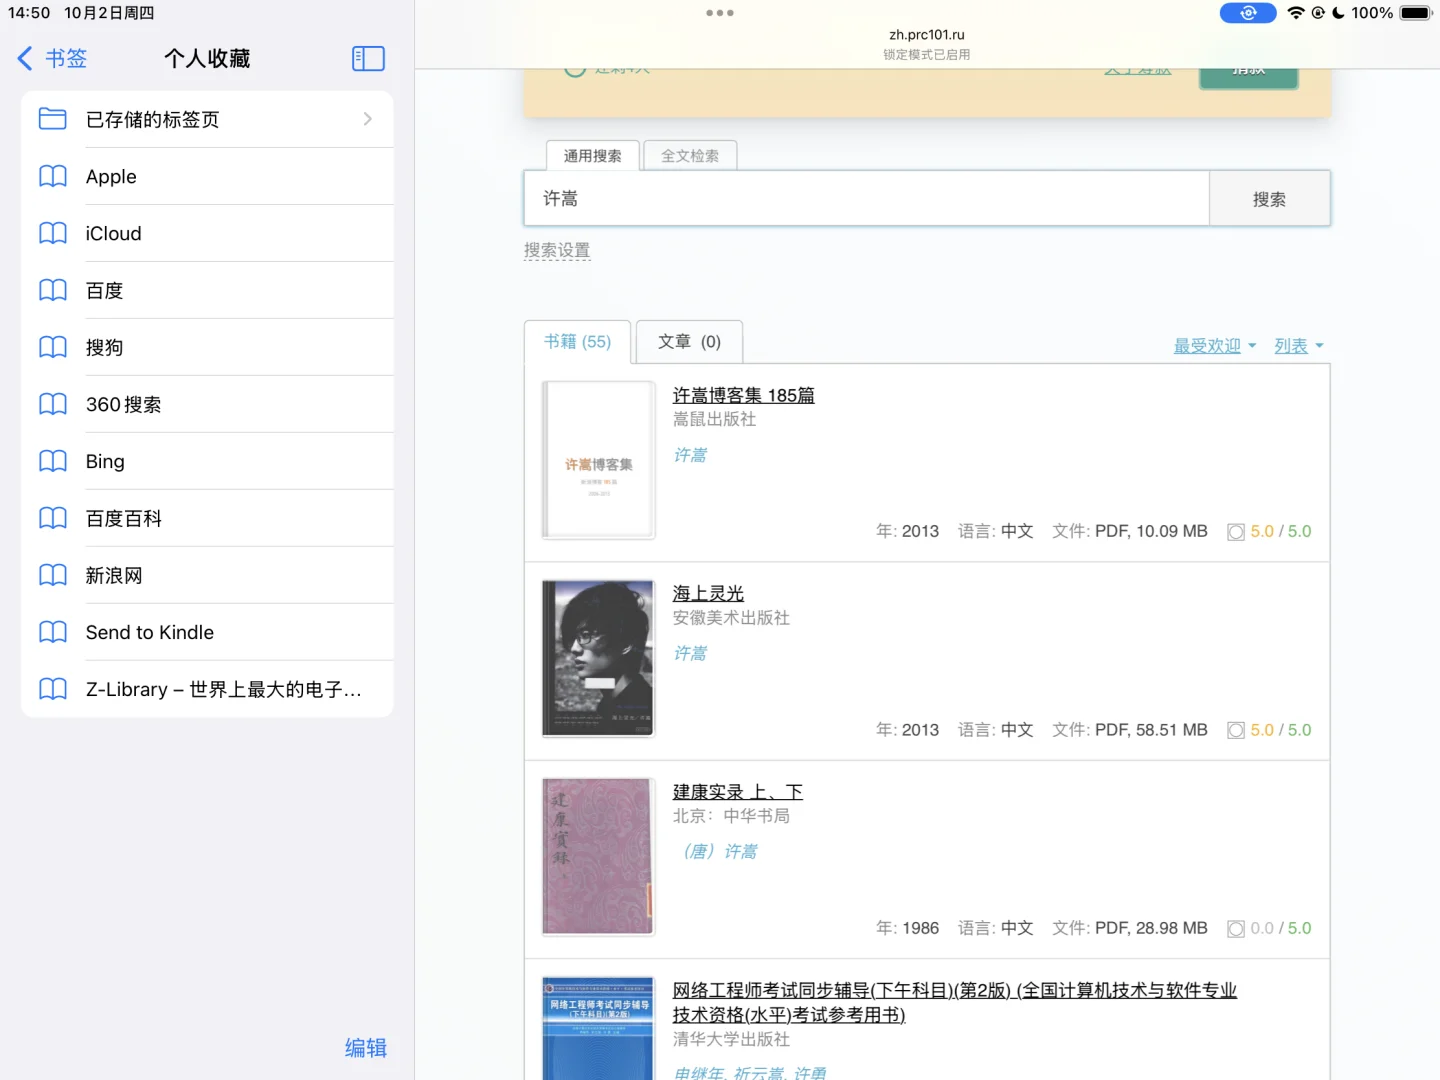This screenshot has height=1080, width=1440.
Task: Open 网络工程师考试同步辅导 book link
Action: 955,1002
